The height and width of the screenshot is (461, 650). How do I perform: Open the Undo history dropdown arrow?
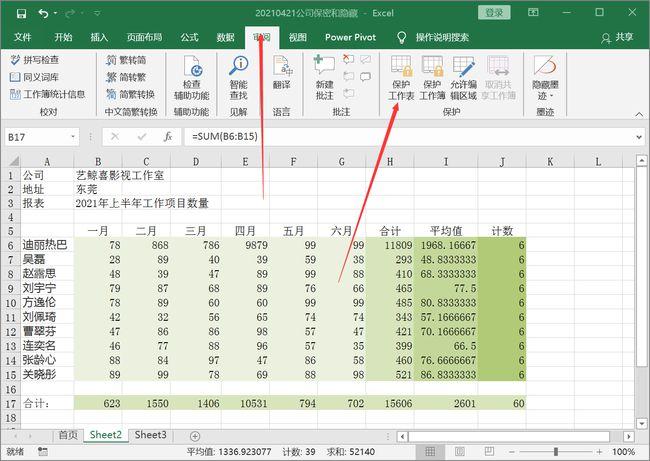point(56,14)
